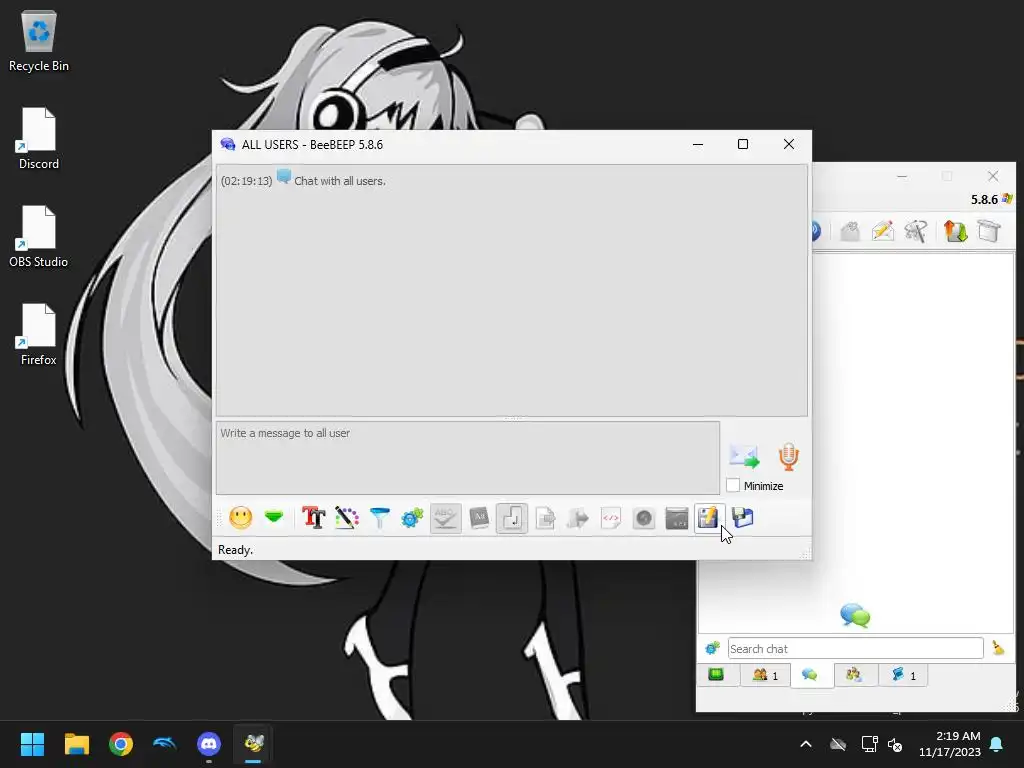This screenshot has width=1024, height=768.
Task: Enable the Minimize checkbox
Action: (733, 486)
